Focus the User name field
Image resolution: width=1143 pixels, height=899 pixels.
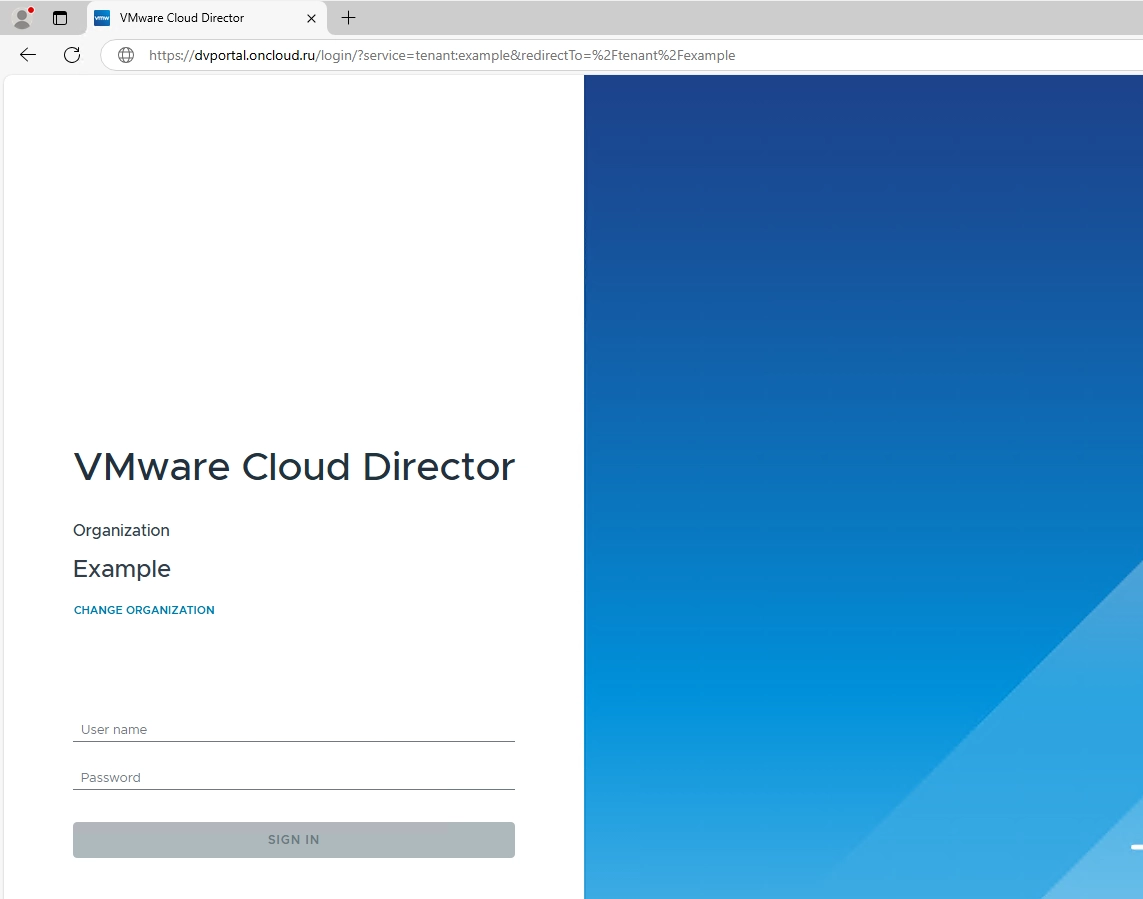click(x=294, y=729)
